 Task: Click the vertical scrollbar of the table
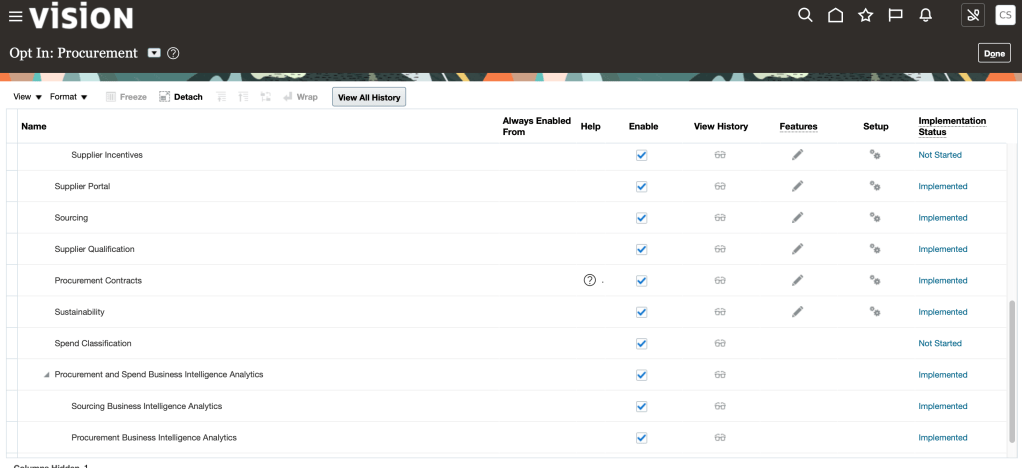[1012, 370]
